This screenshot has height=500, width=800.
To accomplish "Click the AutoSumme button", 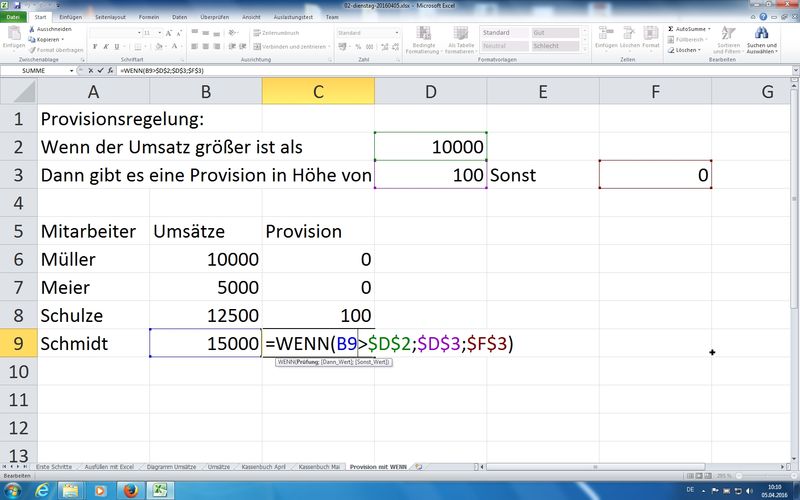I will (x=689, y=29).
